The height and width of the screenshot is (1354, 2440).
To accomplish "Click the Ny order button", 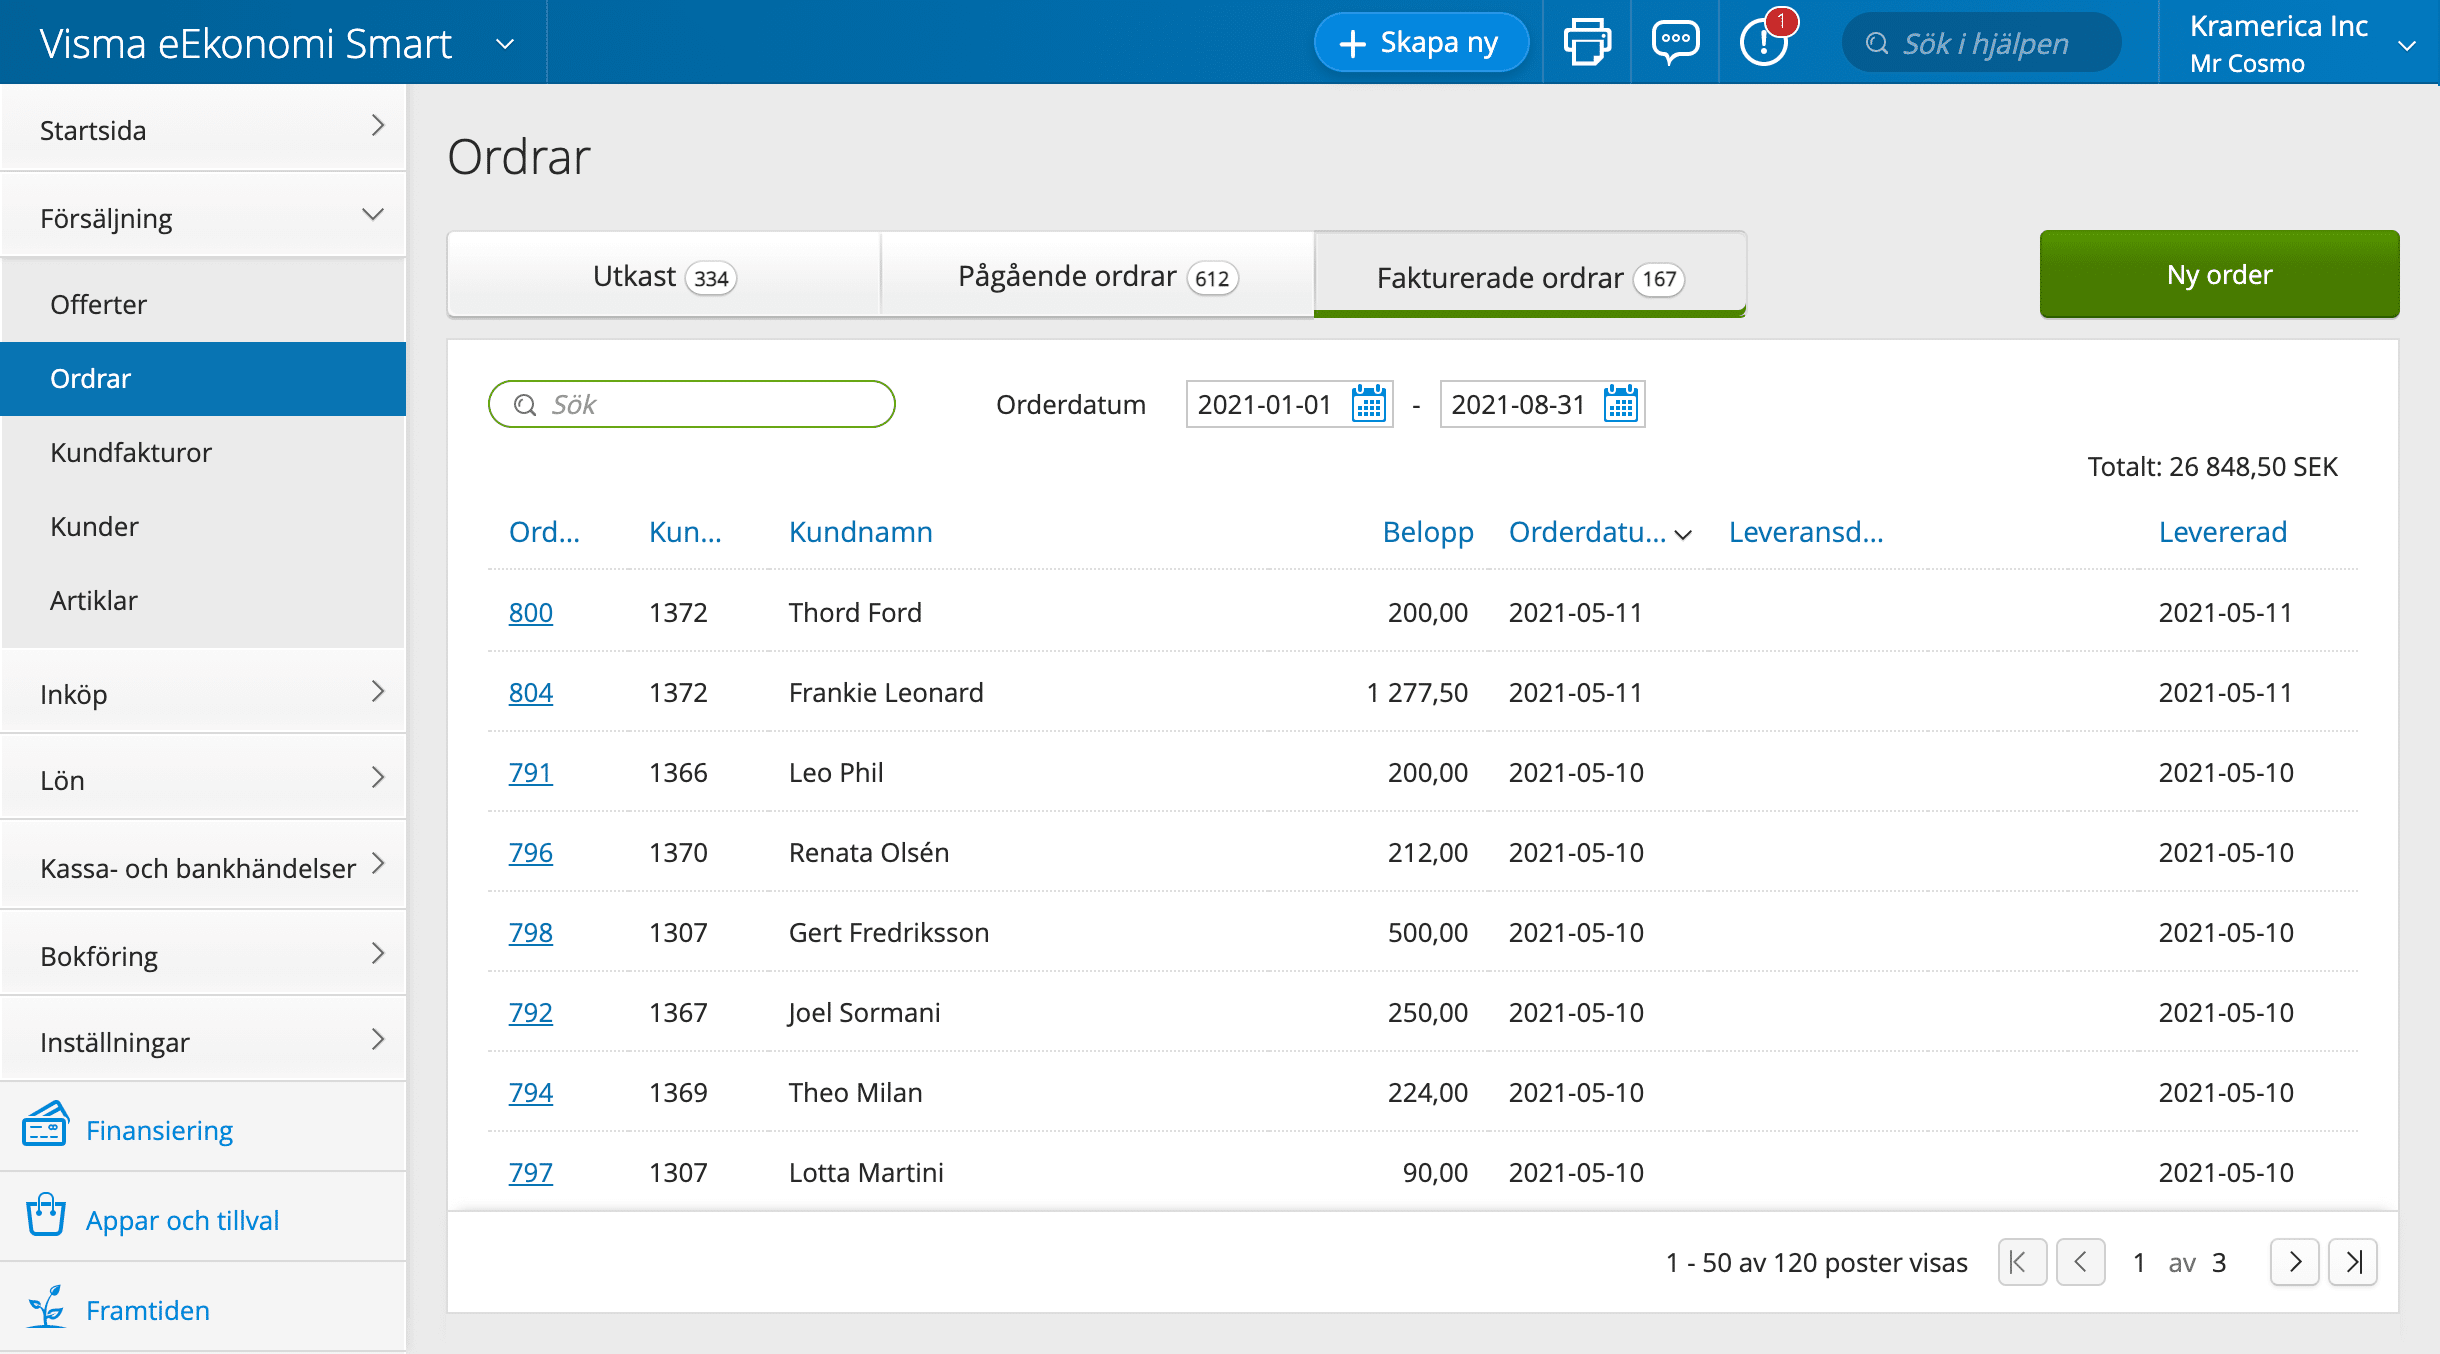I will point(2218,273).
